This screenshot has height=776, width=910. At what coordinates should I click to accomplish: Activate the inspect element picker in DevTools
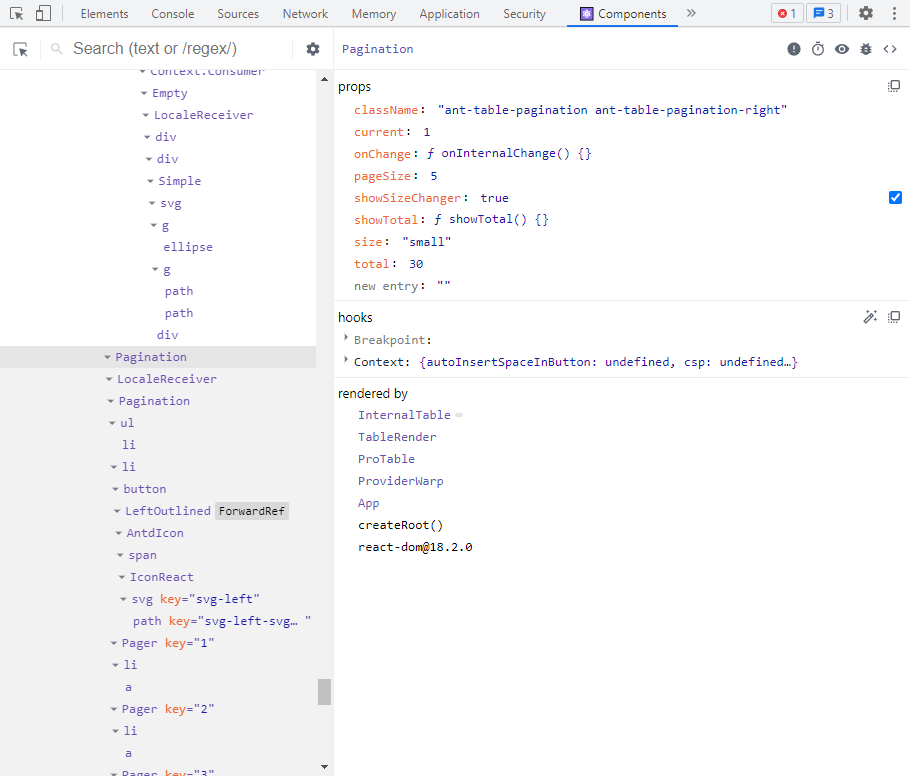(x=16, y=13)
